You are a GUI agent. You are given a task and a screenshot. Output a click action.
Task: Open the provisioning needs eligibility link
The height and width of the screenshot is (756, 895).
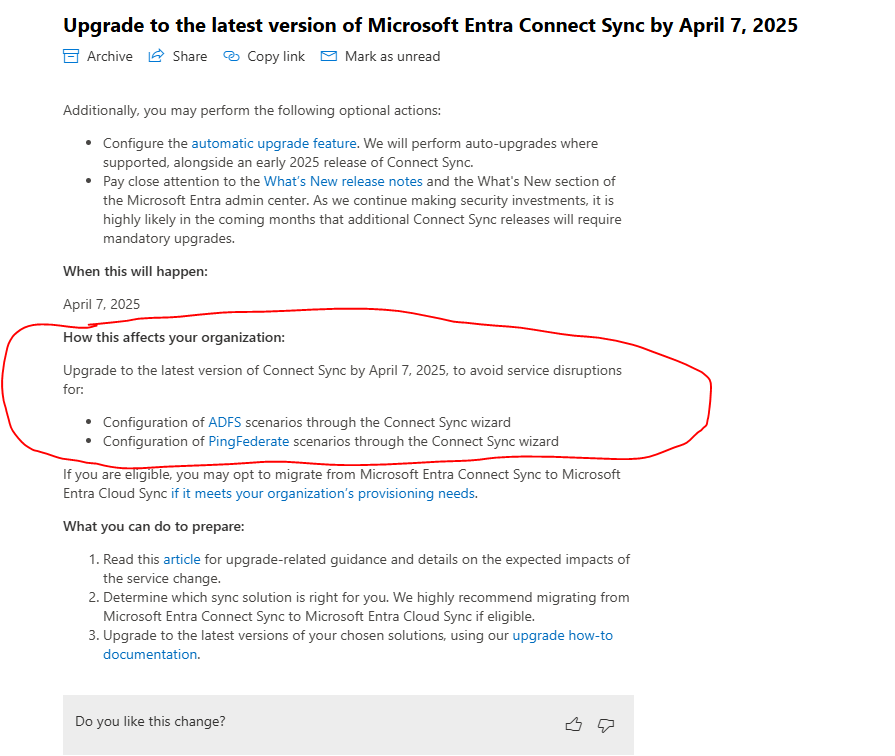coord(322,493)
